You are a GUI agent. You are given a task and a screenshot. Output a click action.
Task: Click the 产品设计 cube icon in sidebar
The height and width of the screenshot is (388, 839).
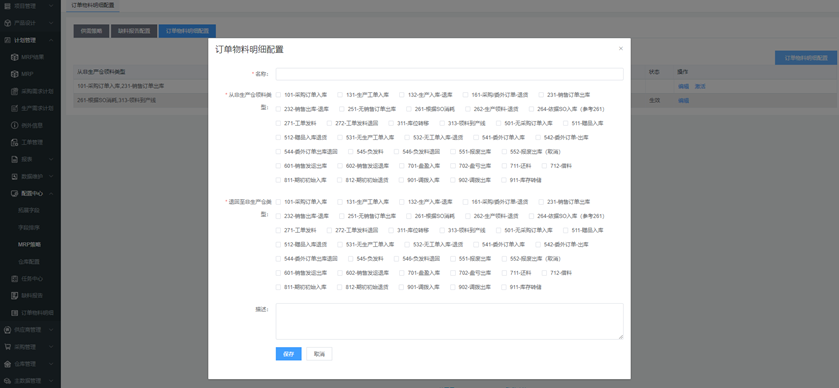(x=7, y=23)
